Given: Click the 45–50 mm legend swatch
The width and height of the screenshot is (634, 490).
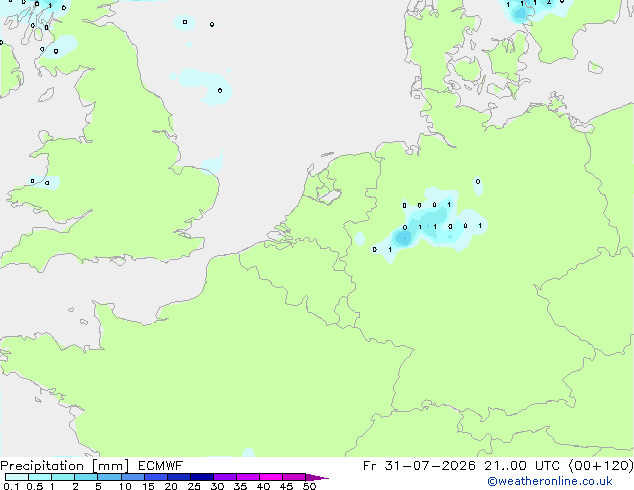Looking at the screenshot, I should [x=294, y=477].
